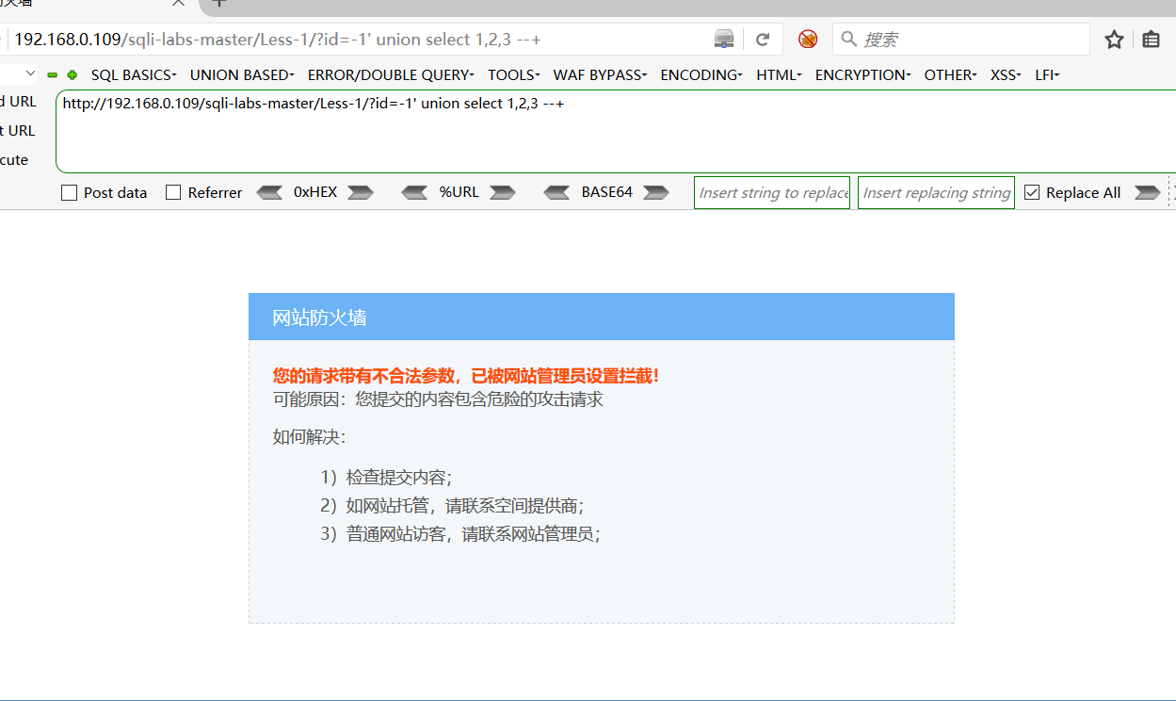
Task: Apply %URL encoding to the request
Action: [x=503, y=192]
